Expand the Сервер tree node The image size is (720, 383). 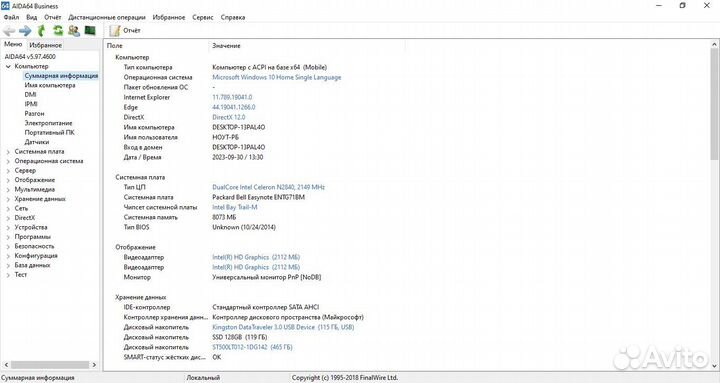(8, 170)
